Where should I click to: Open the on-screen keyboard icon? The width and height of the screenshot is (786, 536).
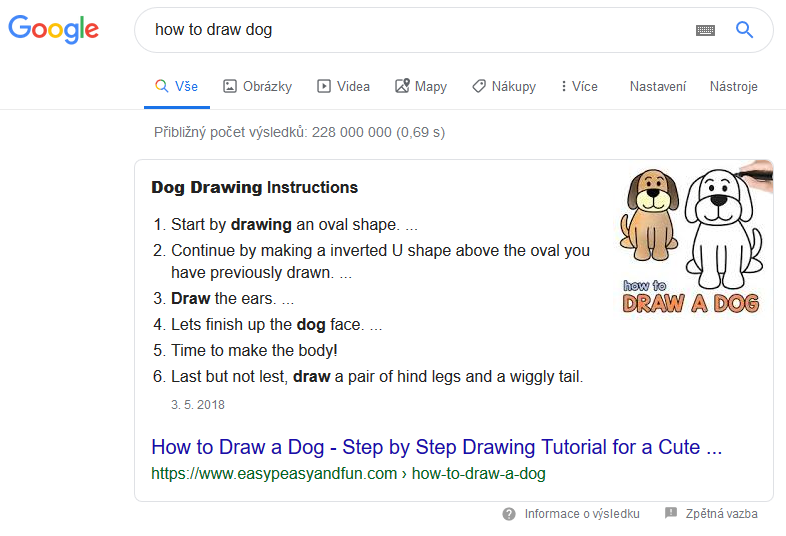click(705, 31)
